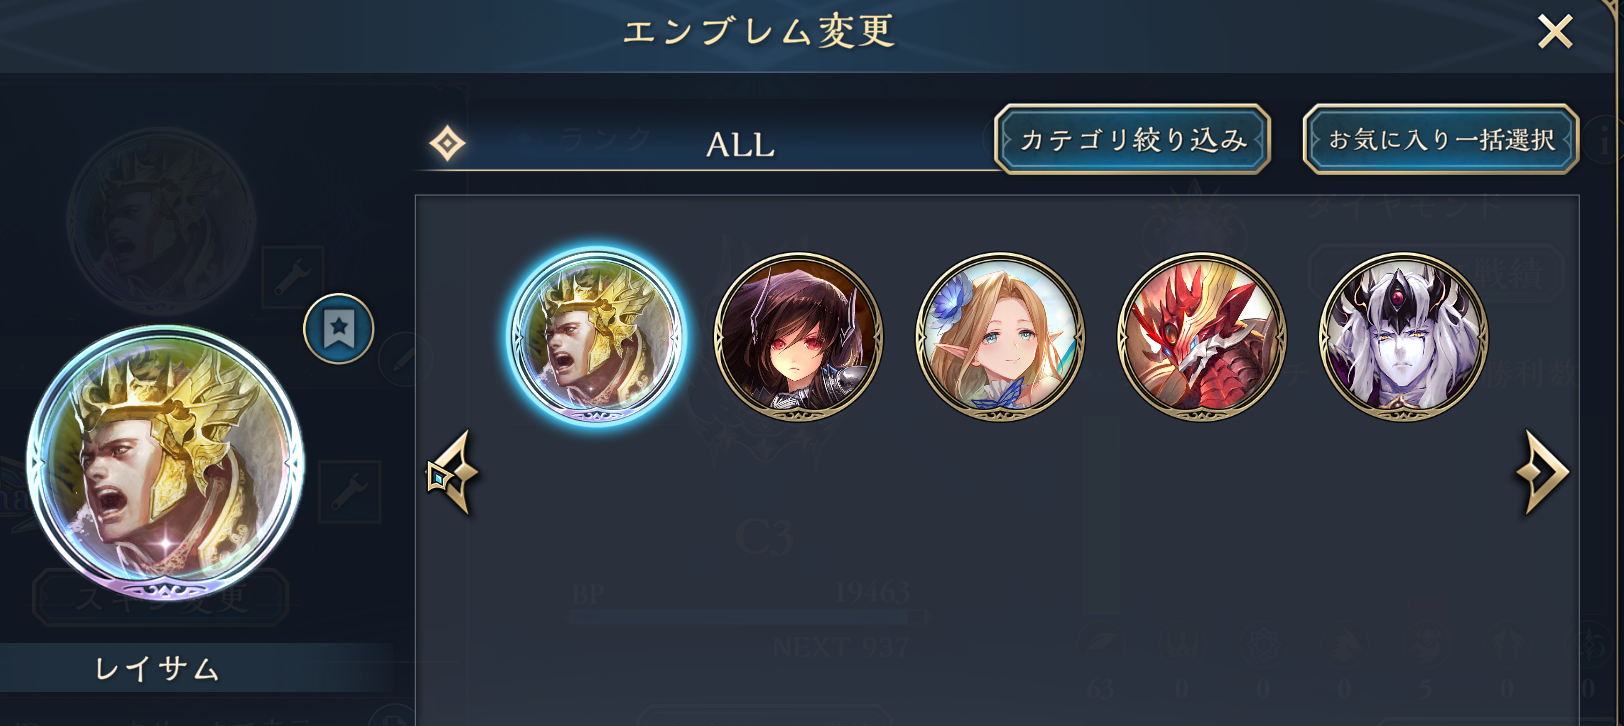Close the エンブレム変更 dialog
1624x726 pixels.
(1555, 32)
